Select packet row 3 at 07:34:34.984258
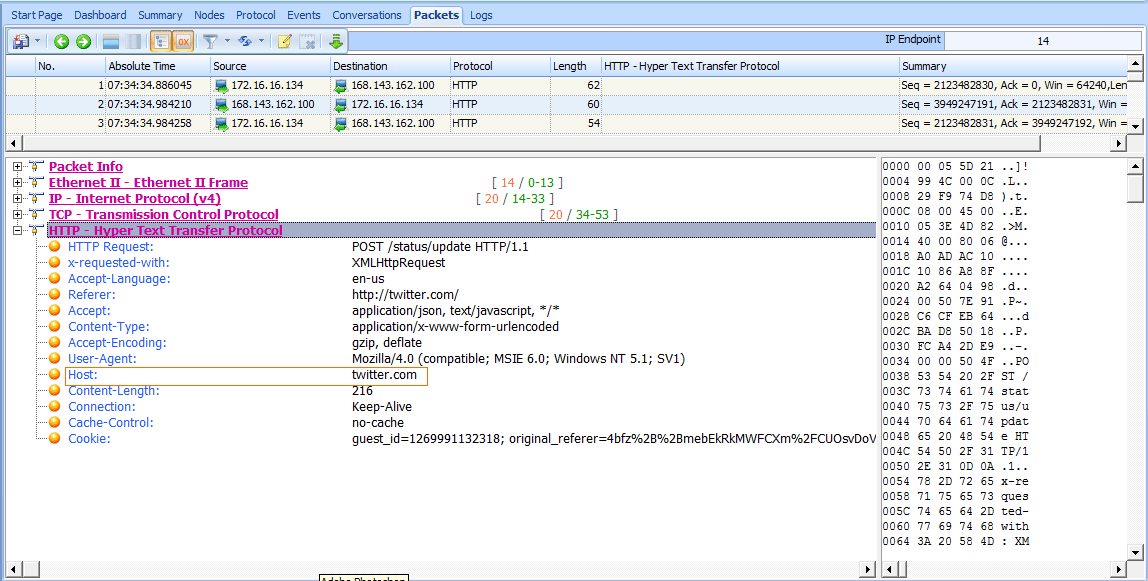The height and width of the screenshot is (581, 1148). pos(566,124)
